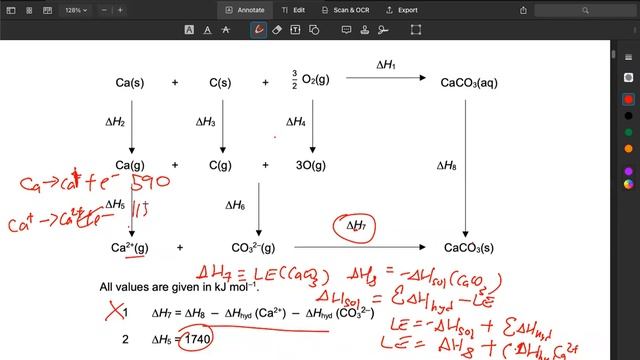The height and width of the screenshot is (360, 640).
Task: Choose the orange pen color
Action: coord(629,149)
